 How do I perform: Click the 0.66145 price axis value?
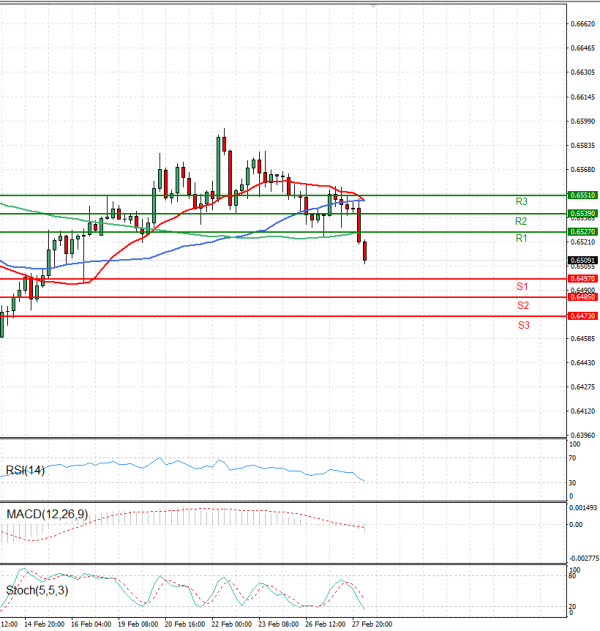pos(583,97)
